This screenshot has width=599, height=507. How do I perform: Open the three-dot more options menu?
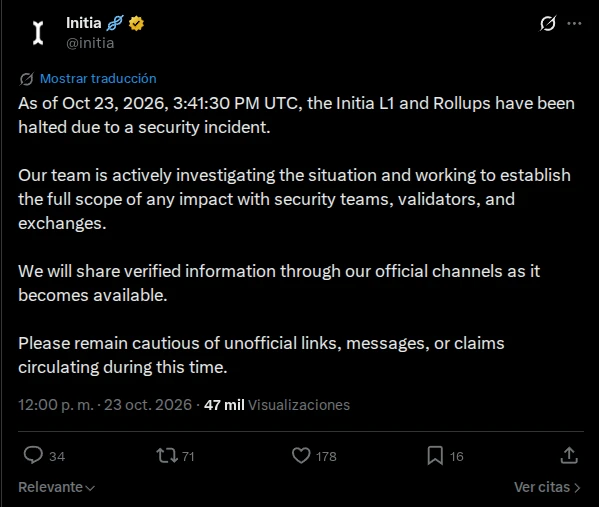click(574, 24)
